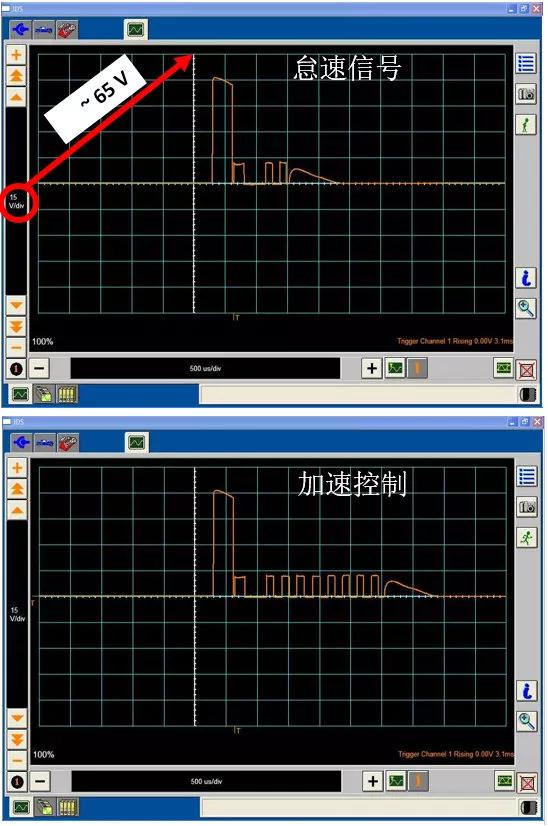Click the double up arrow in 加速控制 window
Image resolution: width=548 pixels, height=826 pixels.
click(x=17, y=489)
